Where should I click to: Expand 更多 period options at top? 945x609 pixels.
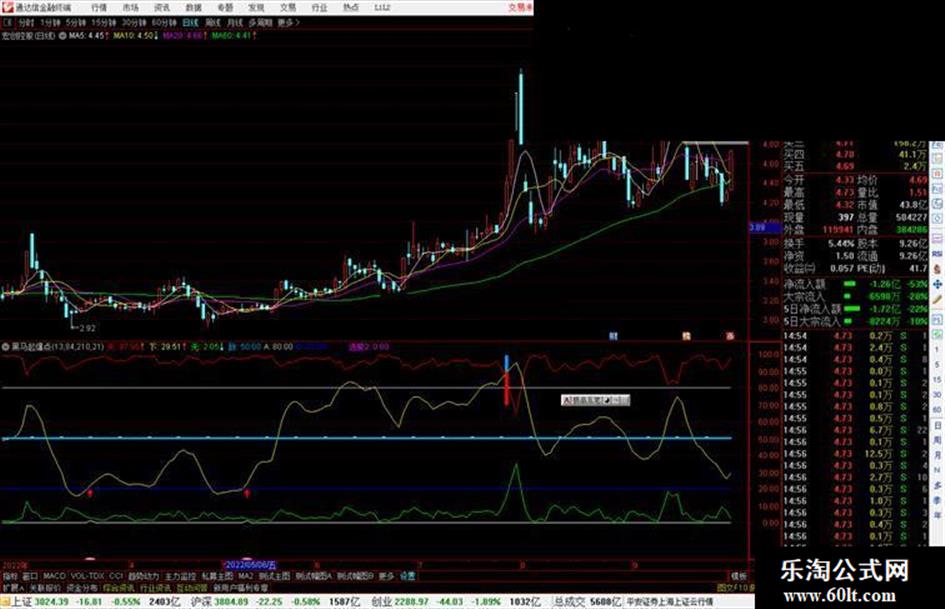click(x=288, y=22)
